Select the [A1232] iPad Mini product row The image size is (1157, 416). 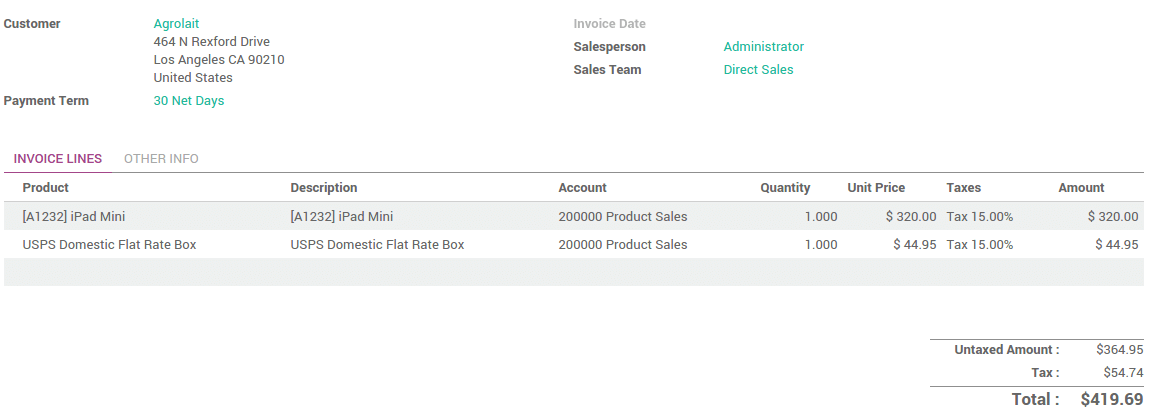[x=74, y=216]
